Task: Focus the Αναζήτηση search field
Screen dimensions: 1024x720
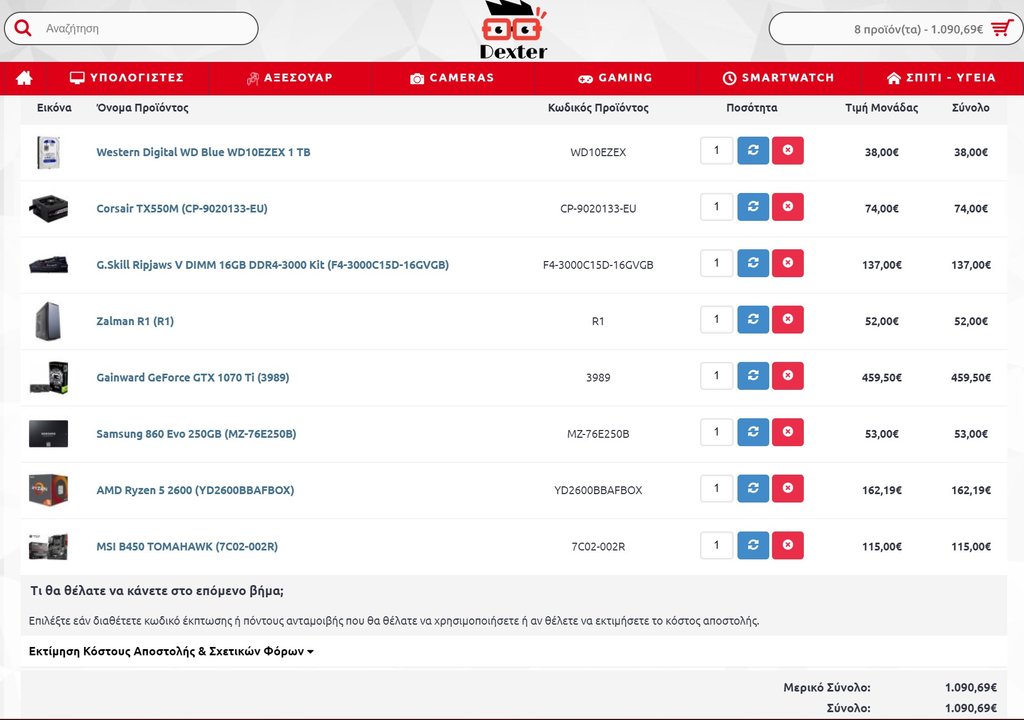Action: (131, 29)
